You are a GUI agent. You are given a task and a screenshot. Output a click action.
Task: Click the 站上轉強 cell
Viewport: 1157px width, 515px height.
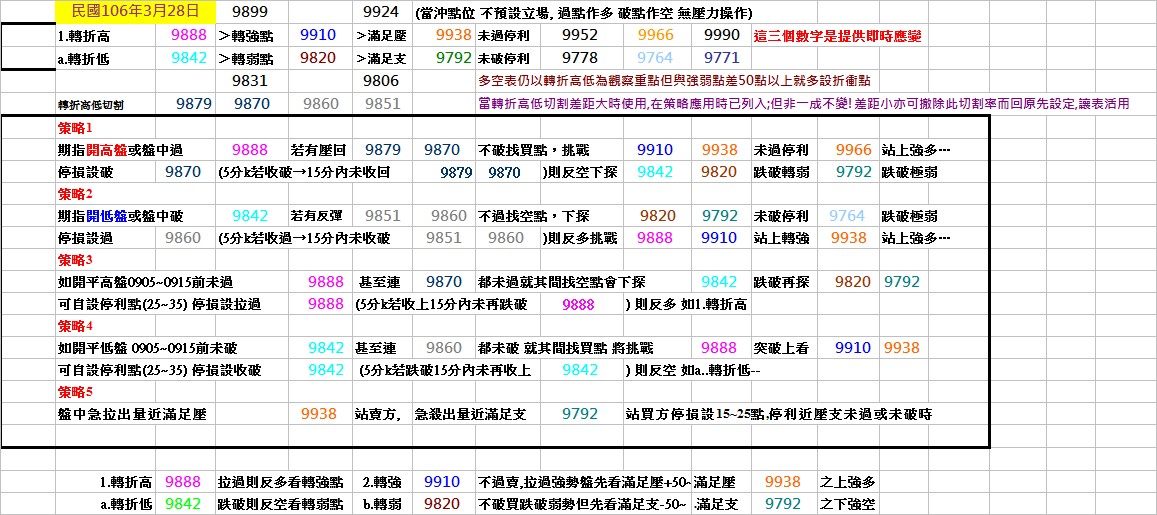pyautogui.click(x=781, y=239)
